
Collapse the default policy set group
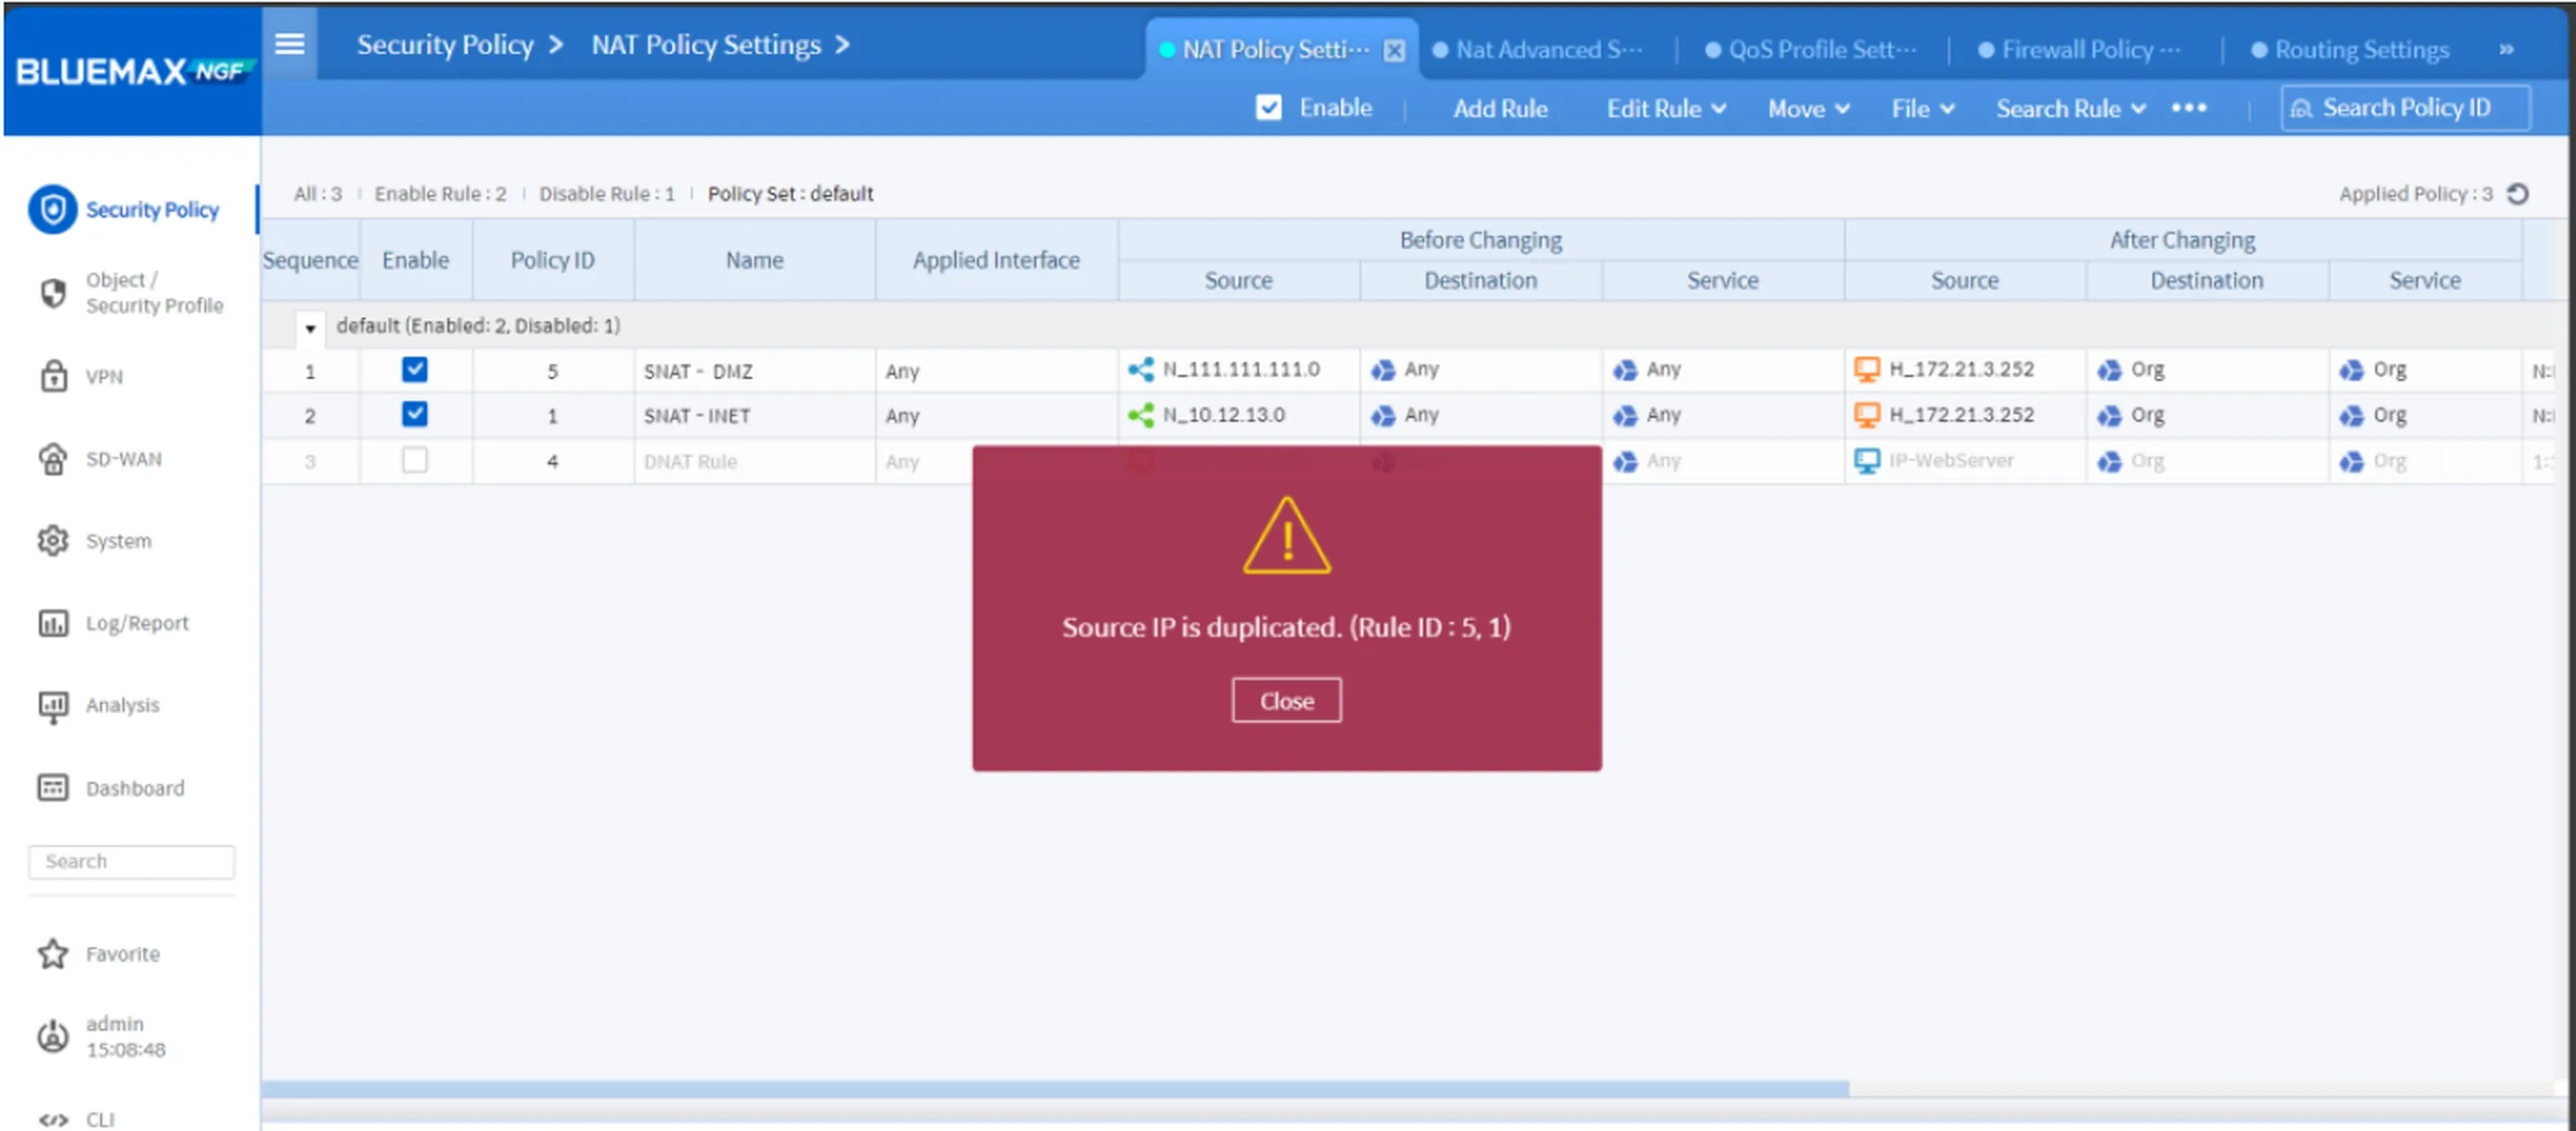coord(310,327)
